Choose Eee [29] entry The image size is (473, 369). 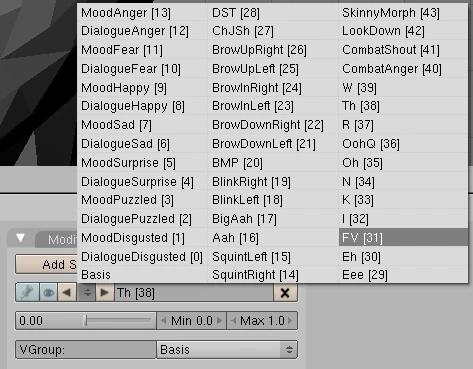[403, 275]
